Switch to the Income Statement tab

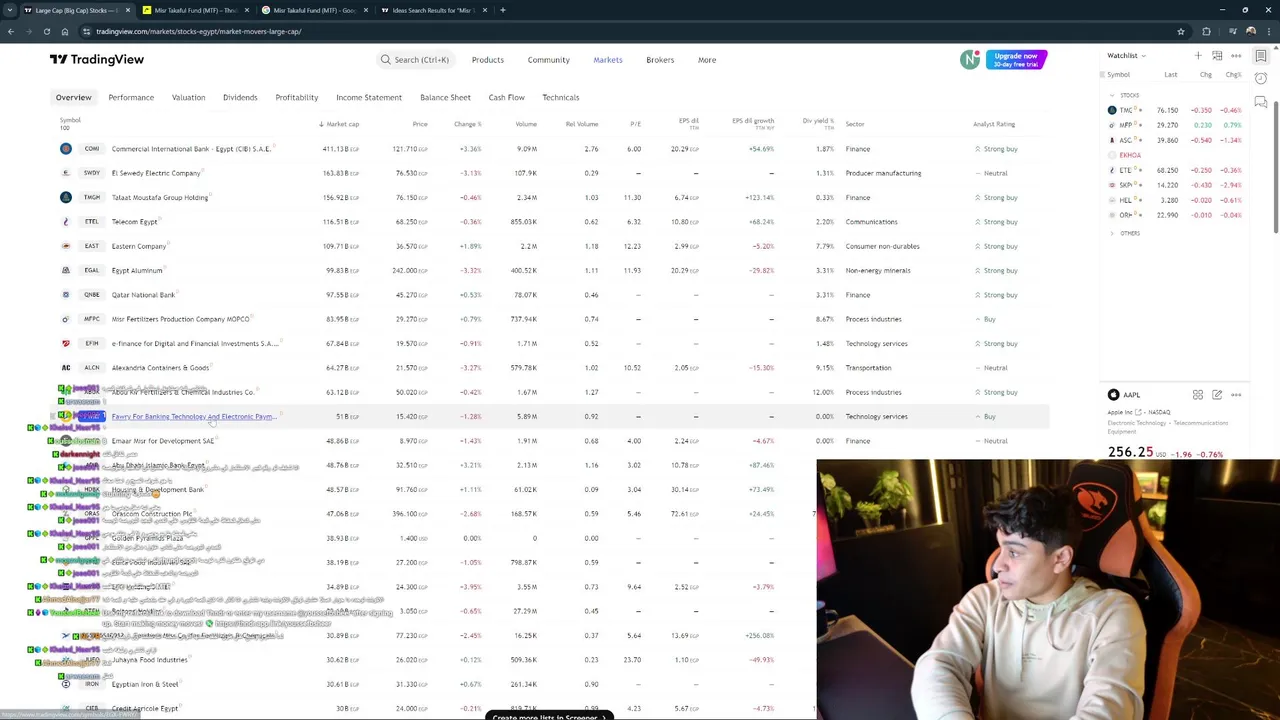coord(369,97)
